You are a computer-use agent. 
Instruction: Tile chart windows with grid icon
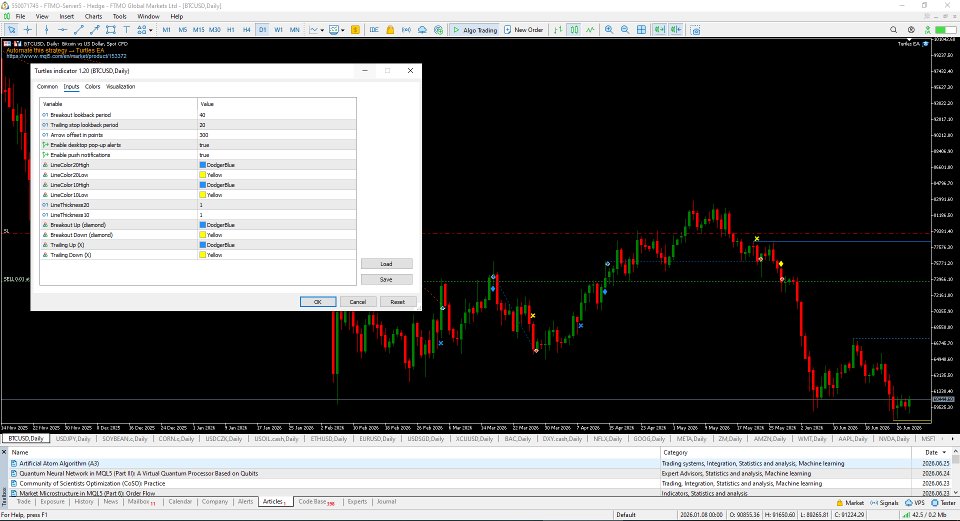coord(641,29)
